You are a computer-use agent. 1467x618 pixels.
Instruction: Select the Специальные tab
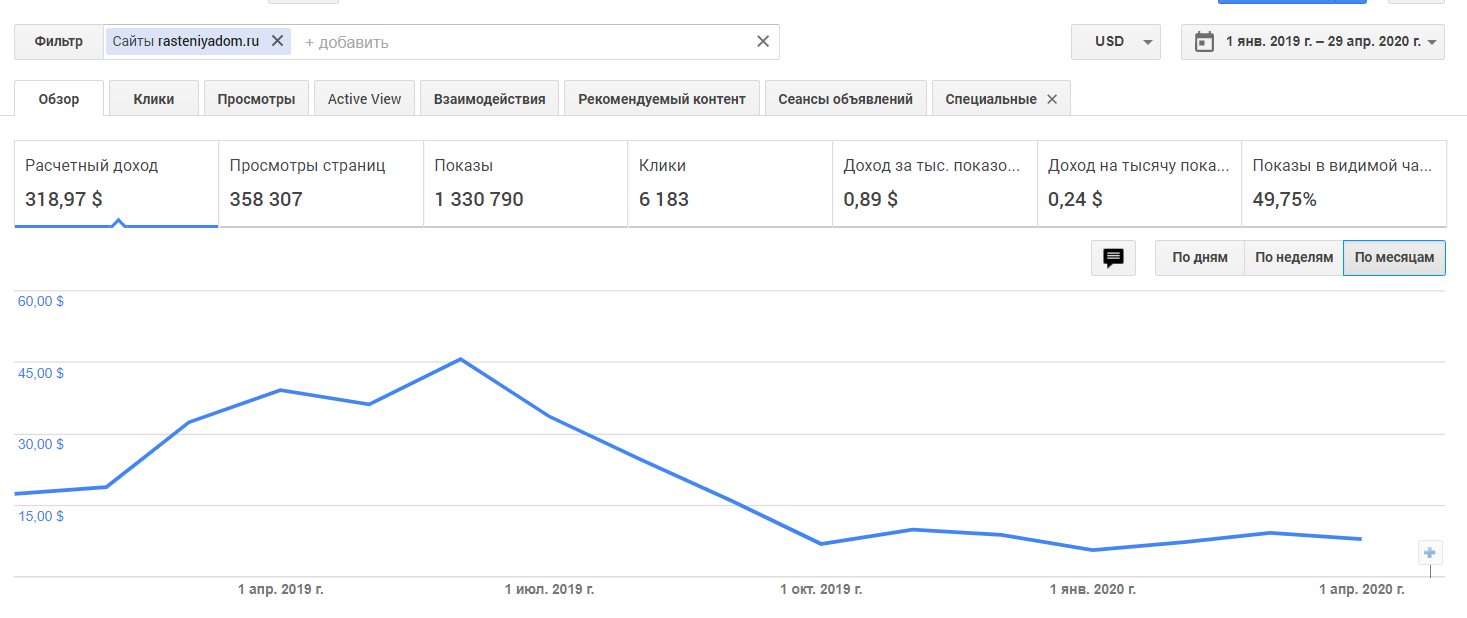[x=990, y=99]
